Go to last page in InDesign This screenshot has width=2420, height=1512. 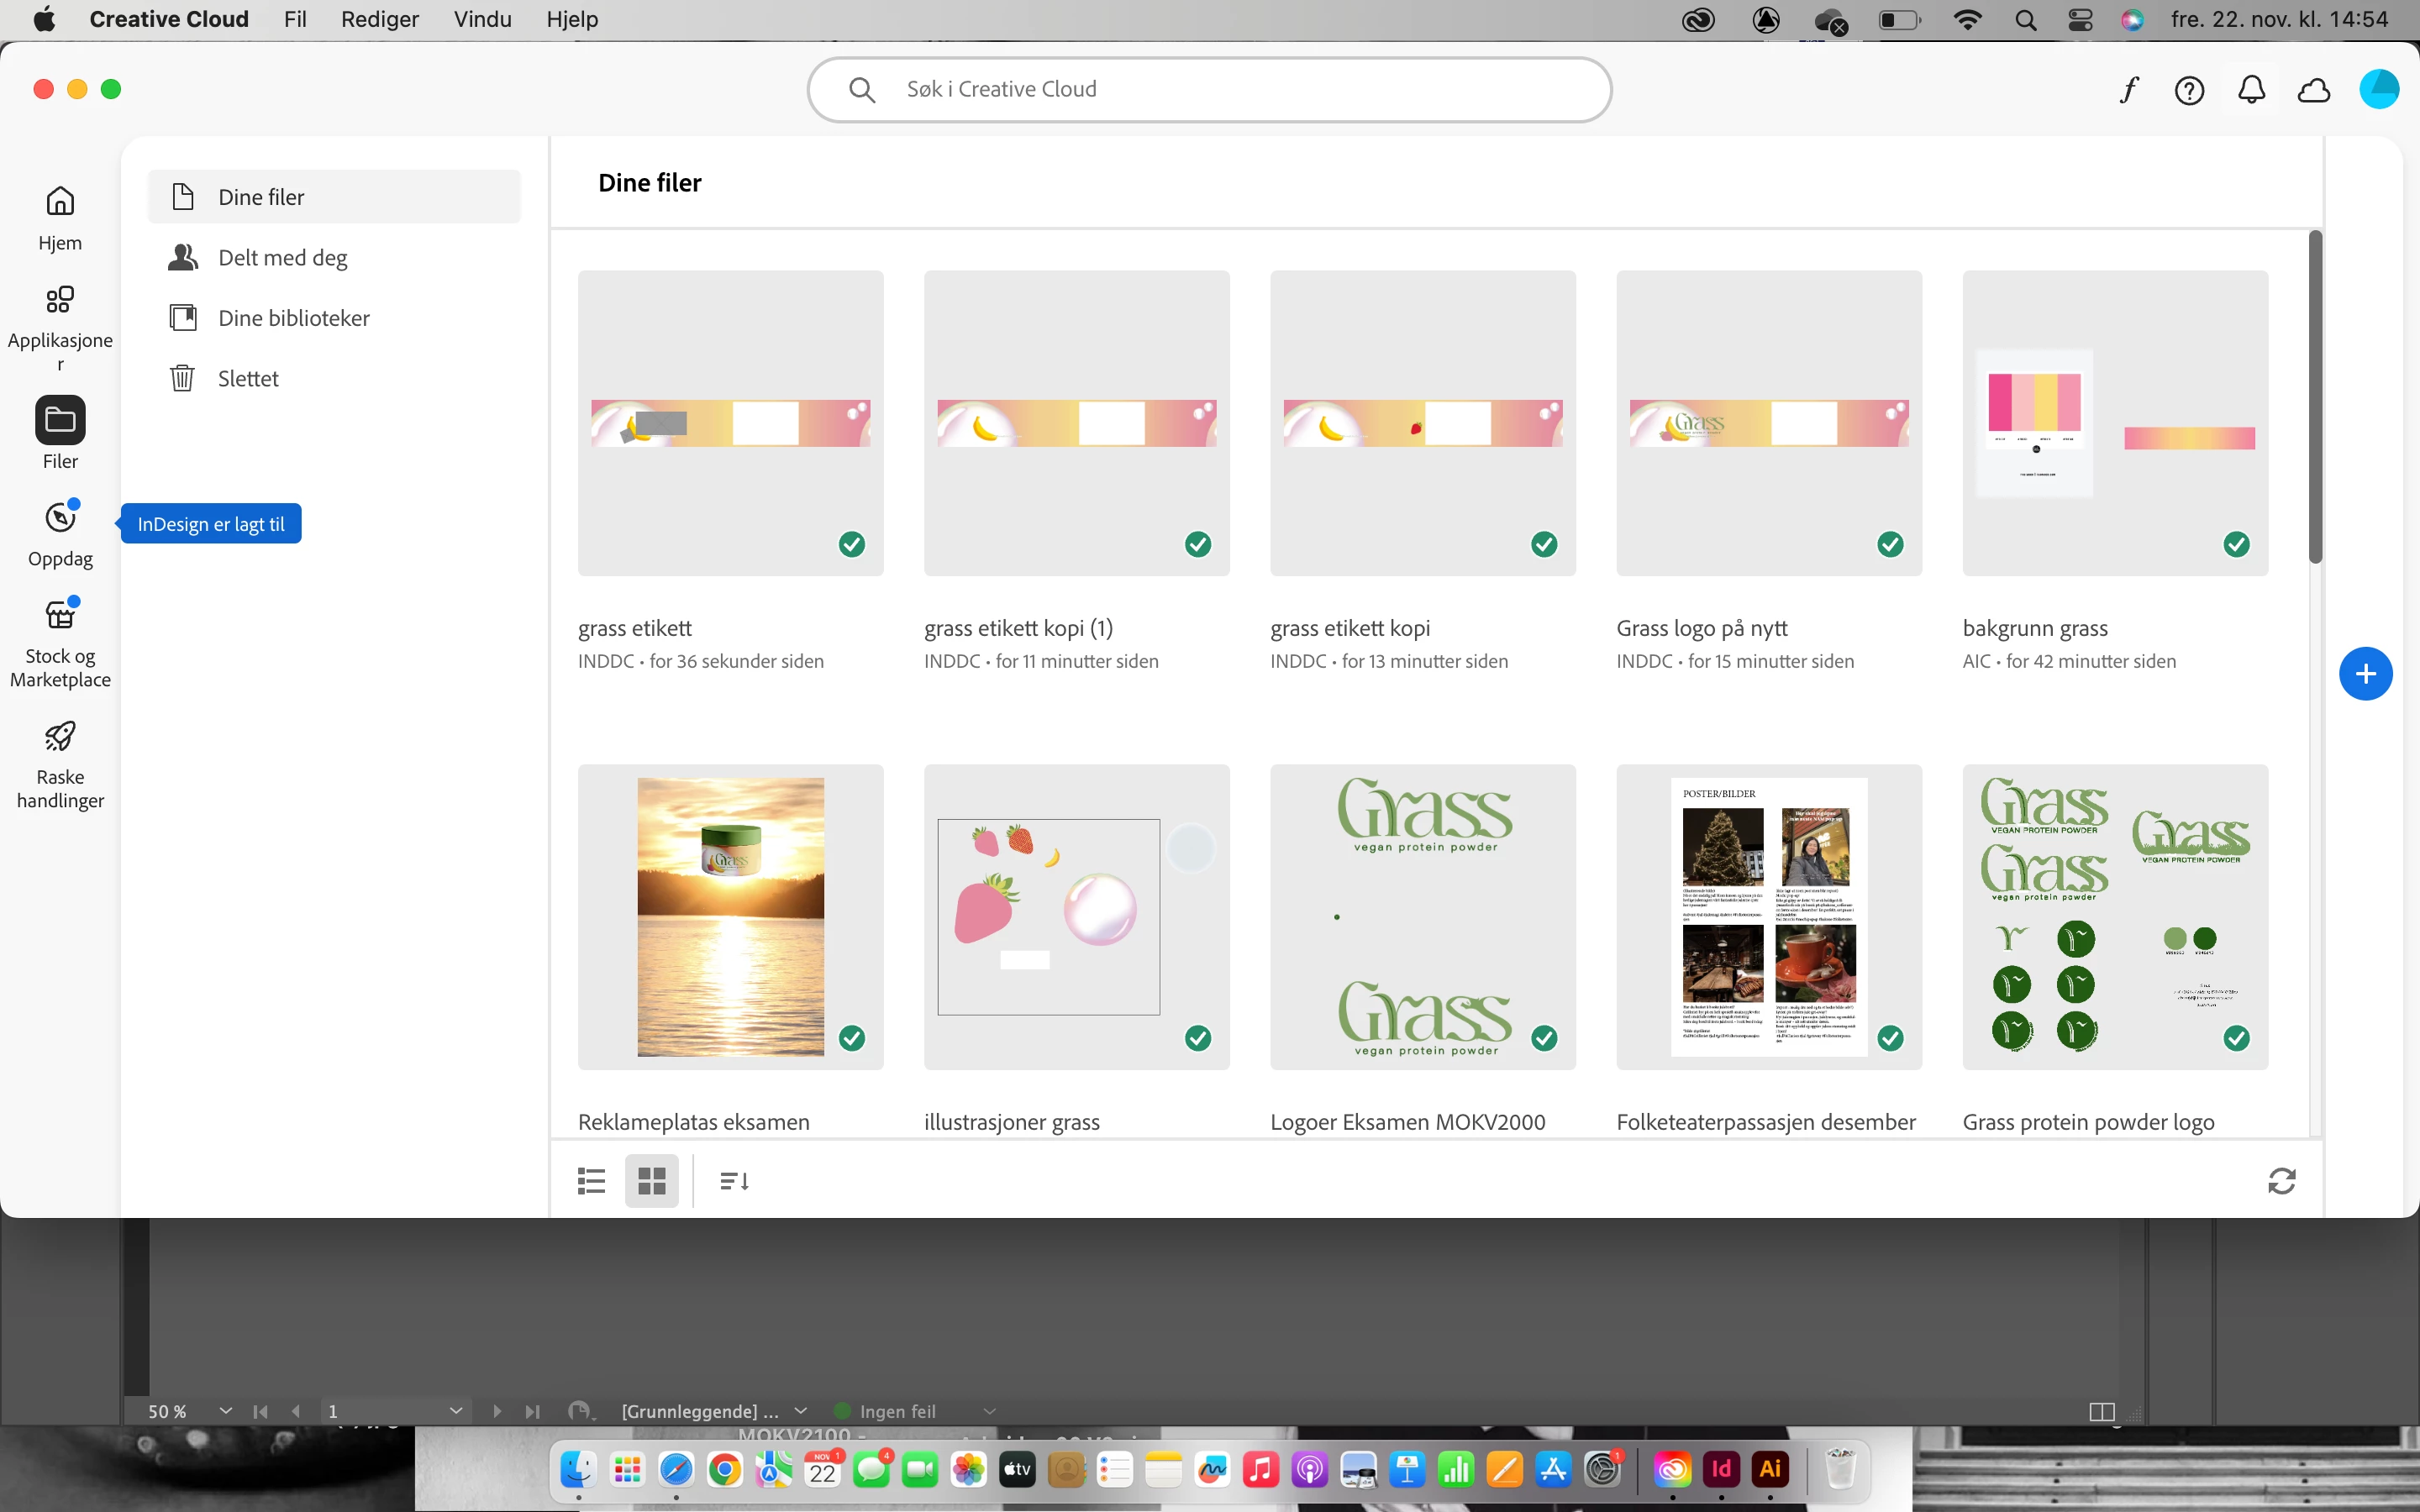point(532,1411)
